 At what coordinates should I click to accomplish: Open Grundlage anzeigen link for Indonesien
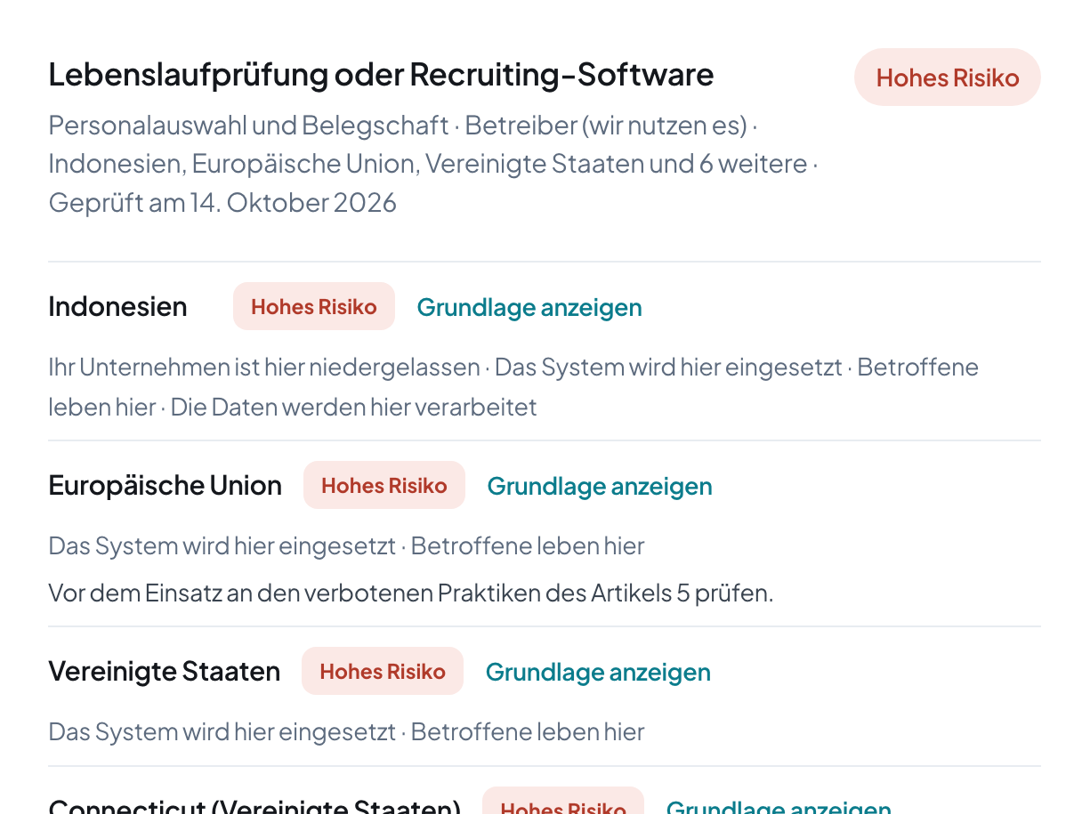tap(529, 307)
